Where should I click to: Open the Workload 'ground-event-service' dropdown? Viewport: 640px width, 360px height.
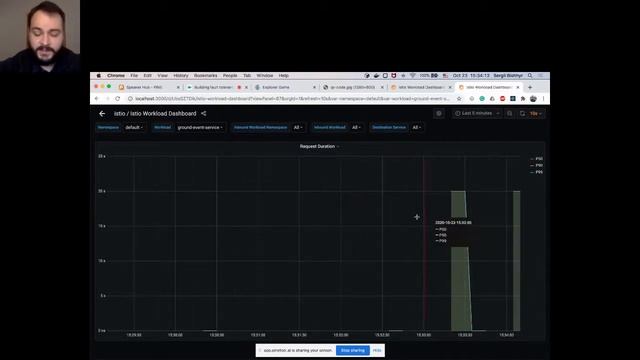200,127
